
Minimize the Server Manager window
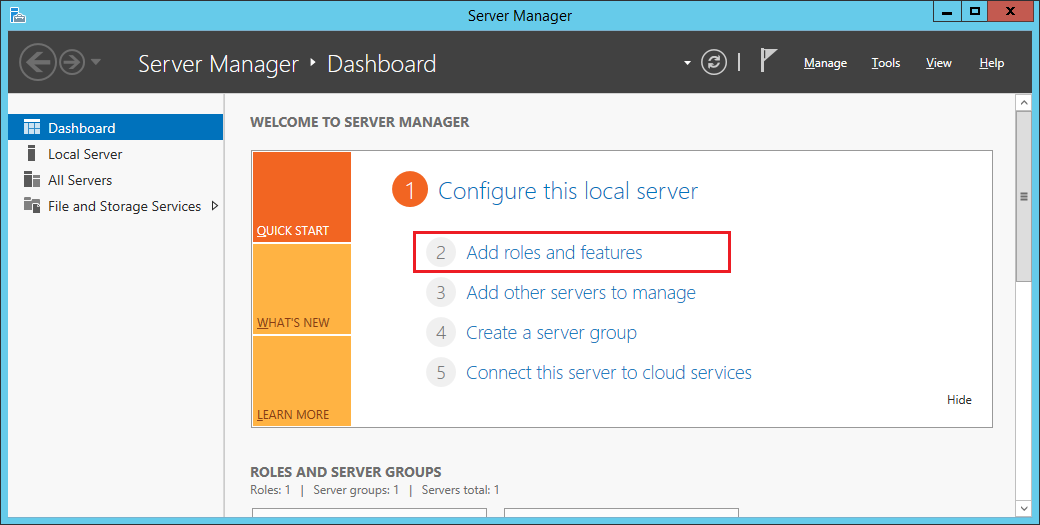(x=947, y=11)
